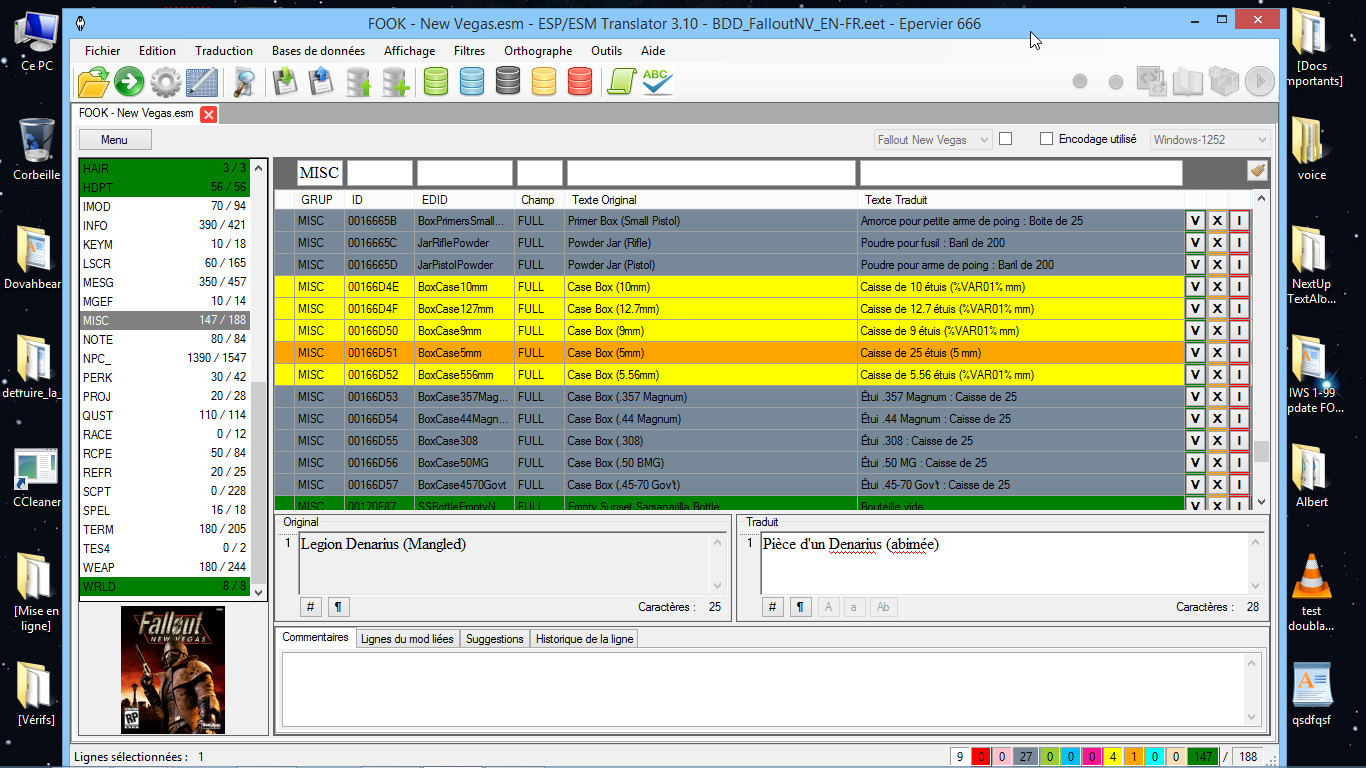
Task: Click the Texte Original column header
Action: point(711,200)
